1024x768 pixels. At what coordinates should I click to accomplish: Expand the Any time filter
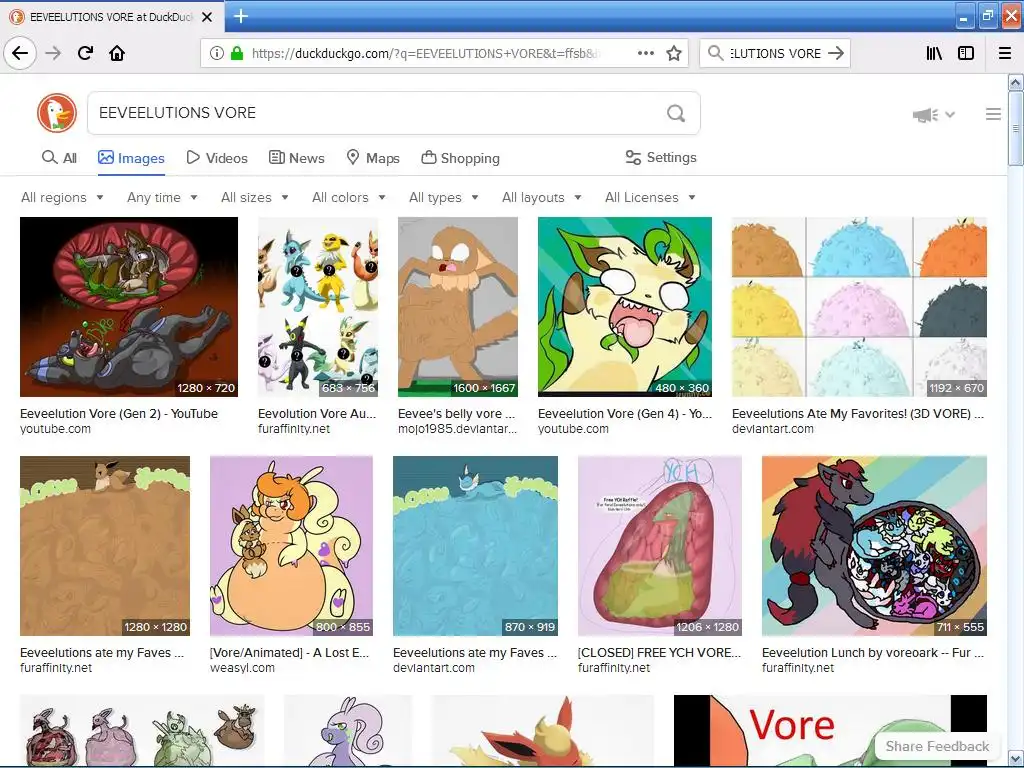162,197
